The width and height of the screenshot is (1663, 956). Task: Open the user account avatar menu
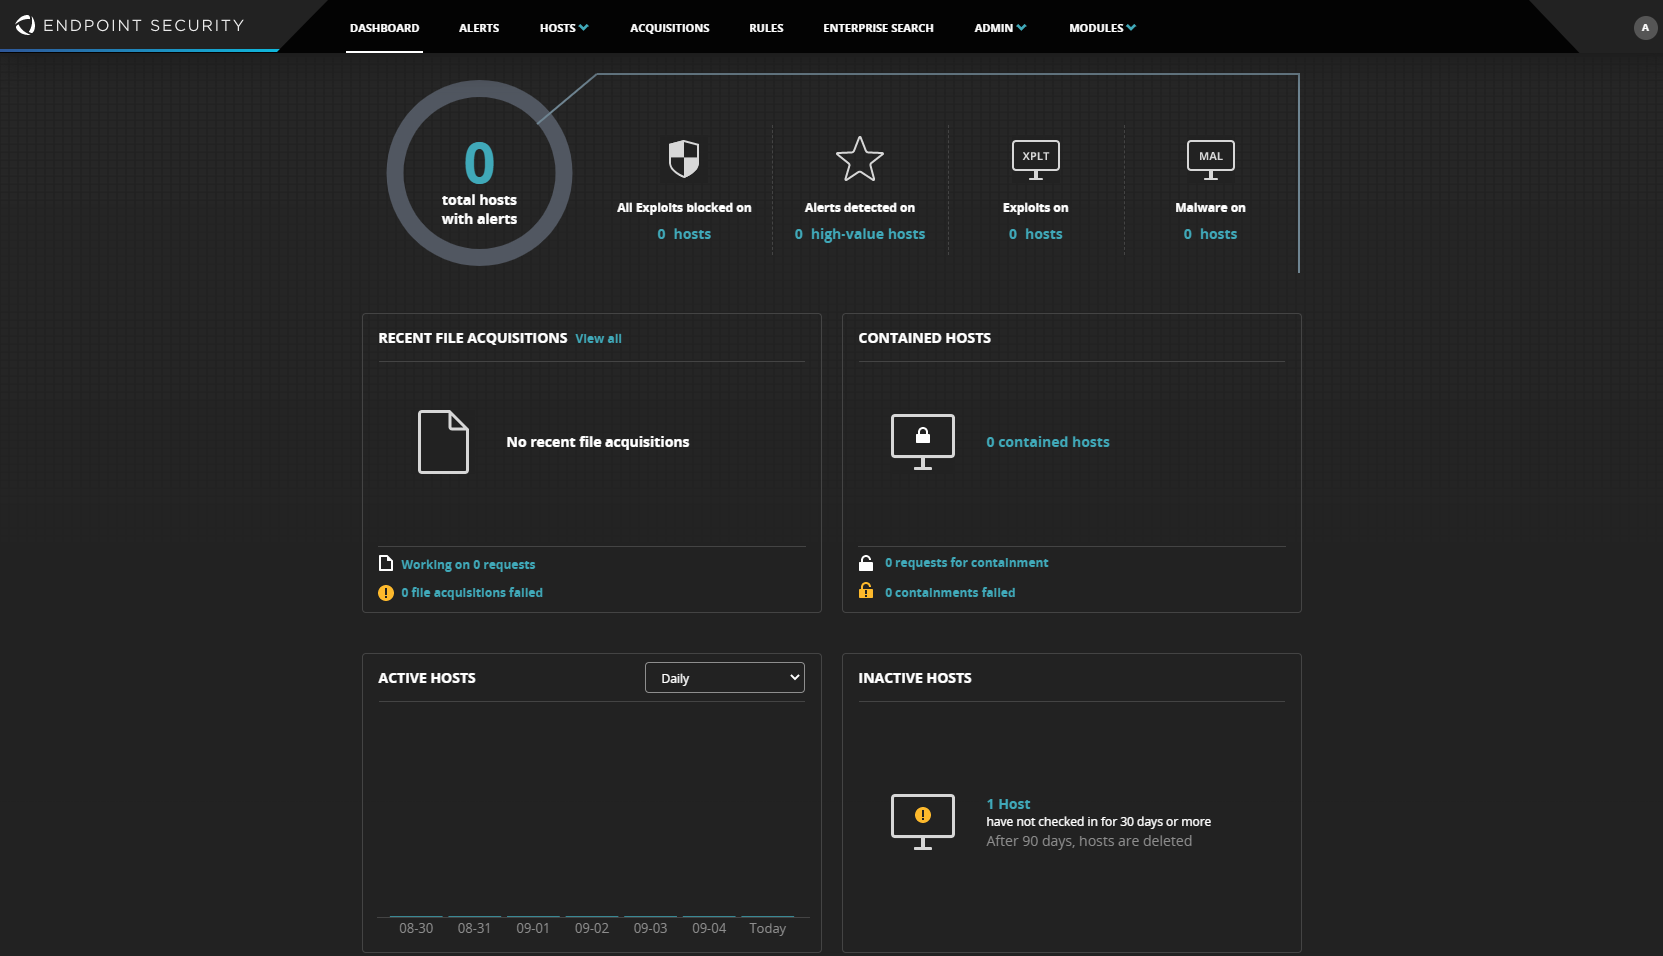(1645, 28)
